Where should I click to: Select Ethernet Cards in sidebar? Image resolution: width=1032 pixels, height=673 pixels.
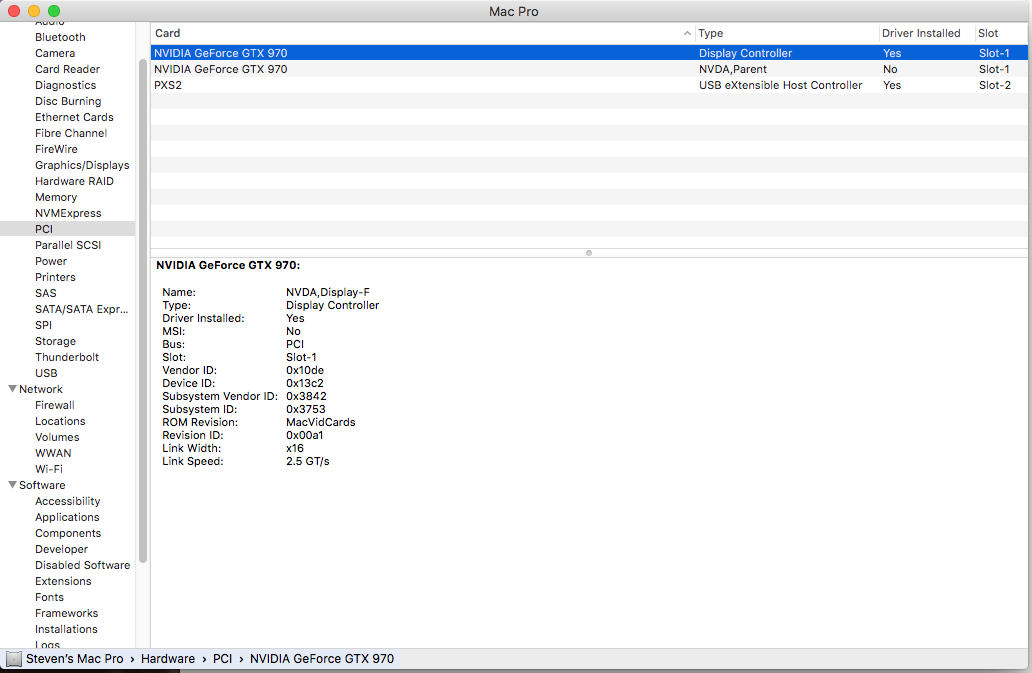tap(74, 117)
